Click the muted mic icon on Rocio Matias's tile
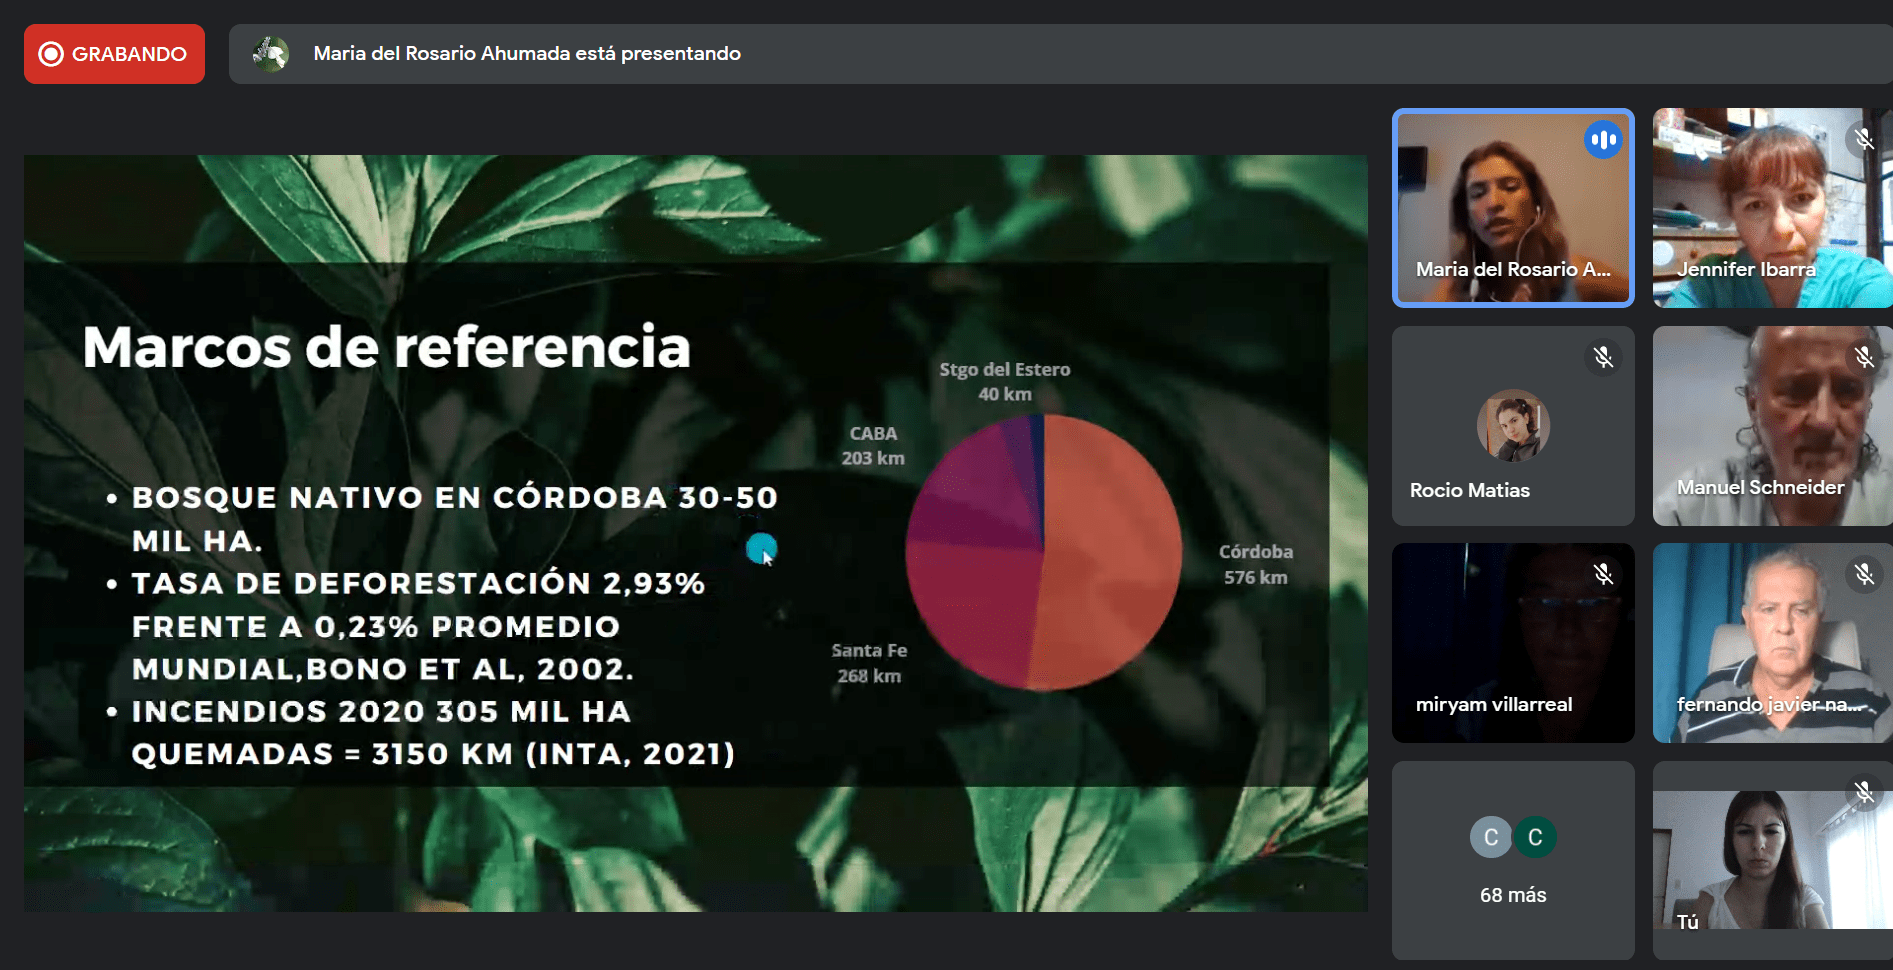 [1603, 357]
